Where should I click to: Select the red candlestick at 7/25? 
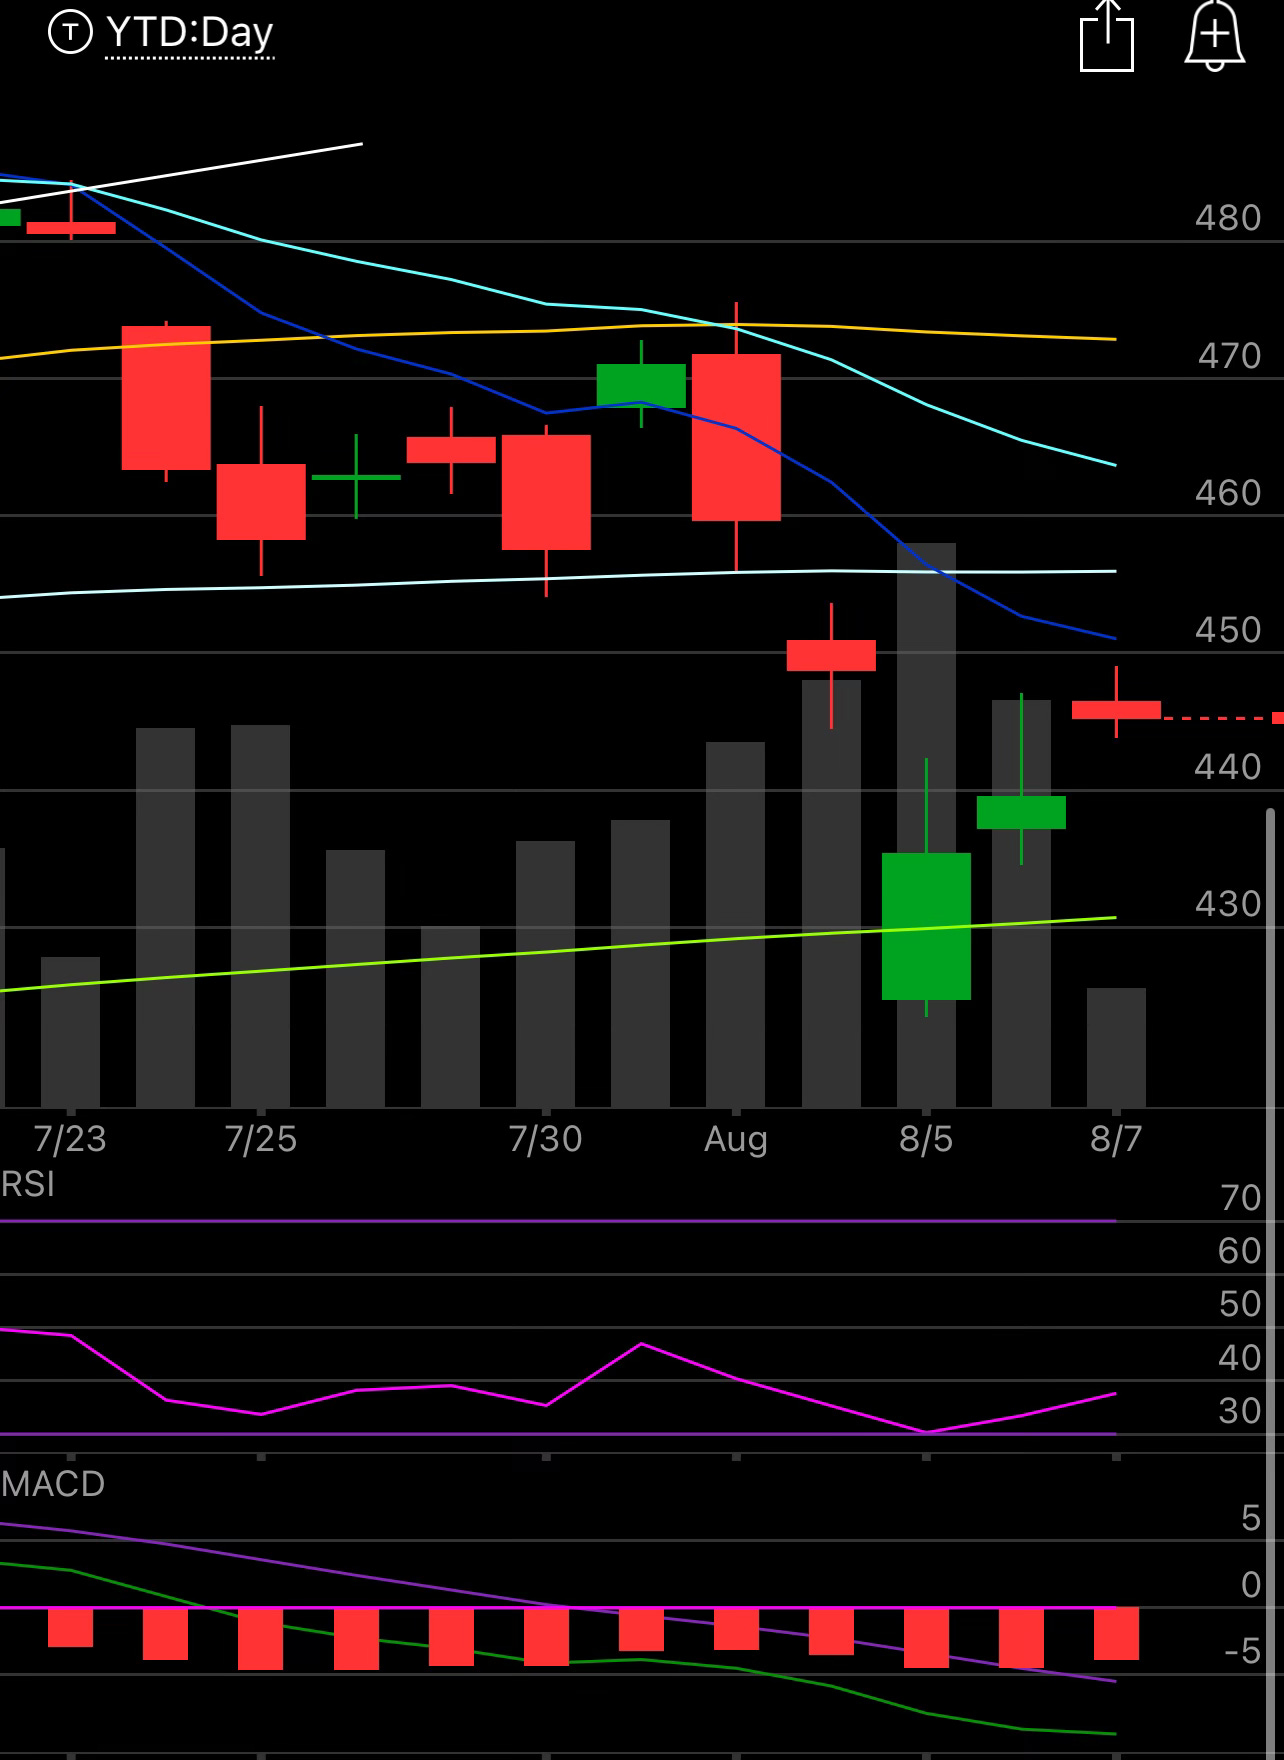(x=261, y=501)
